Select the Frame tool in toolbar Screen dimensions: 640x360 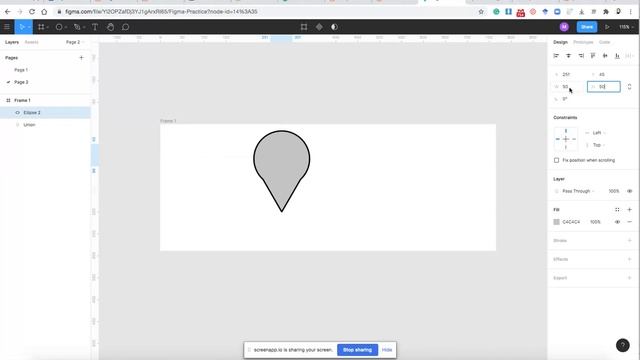coord(41,27)
